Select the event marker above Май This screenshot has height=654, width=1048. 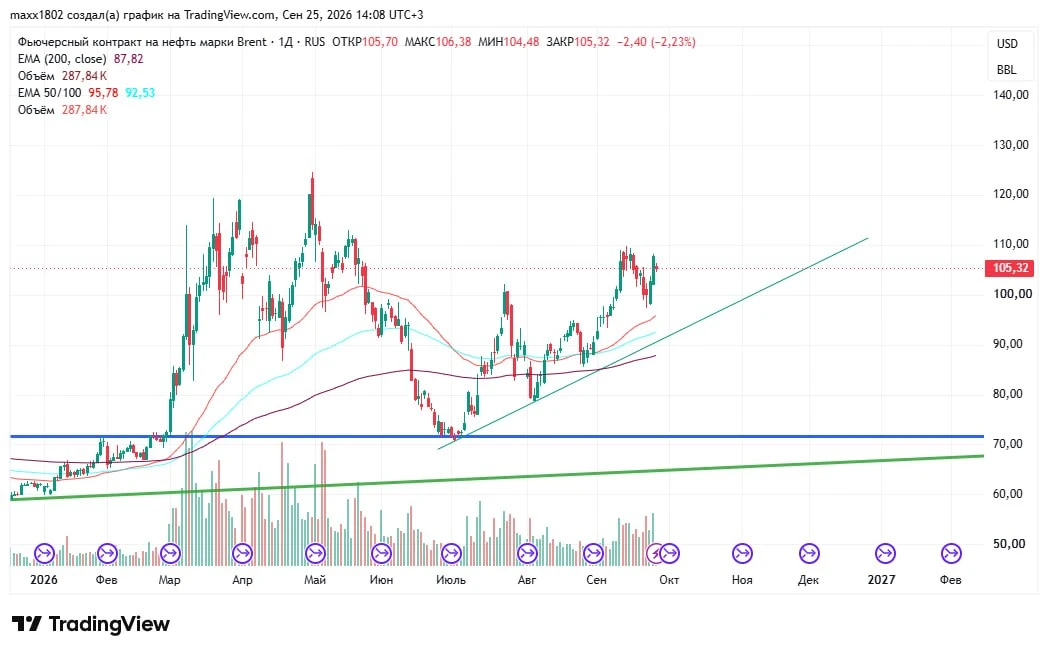tap(315, 554)
